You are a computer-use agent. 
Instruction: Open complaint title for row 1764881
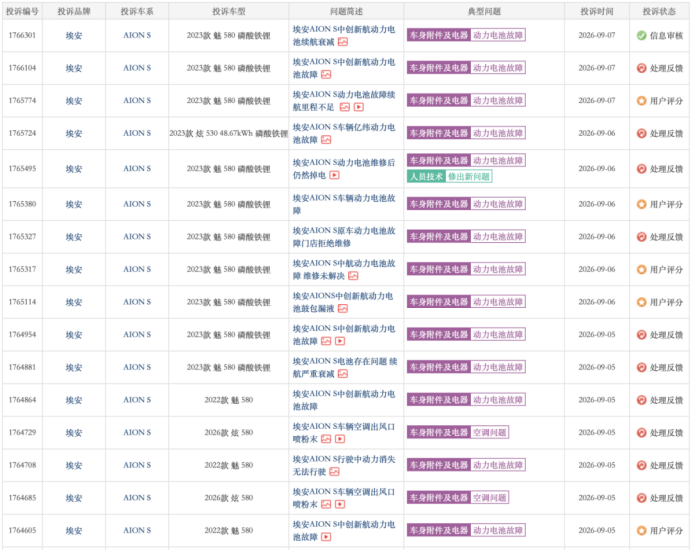(x=345, y=367)
